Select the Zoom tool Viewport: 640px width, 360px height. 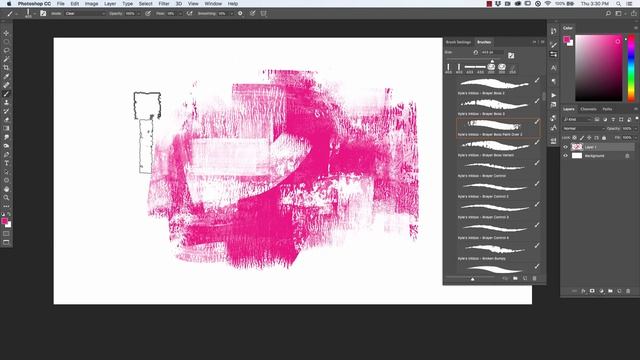click(x=6, y=198)
